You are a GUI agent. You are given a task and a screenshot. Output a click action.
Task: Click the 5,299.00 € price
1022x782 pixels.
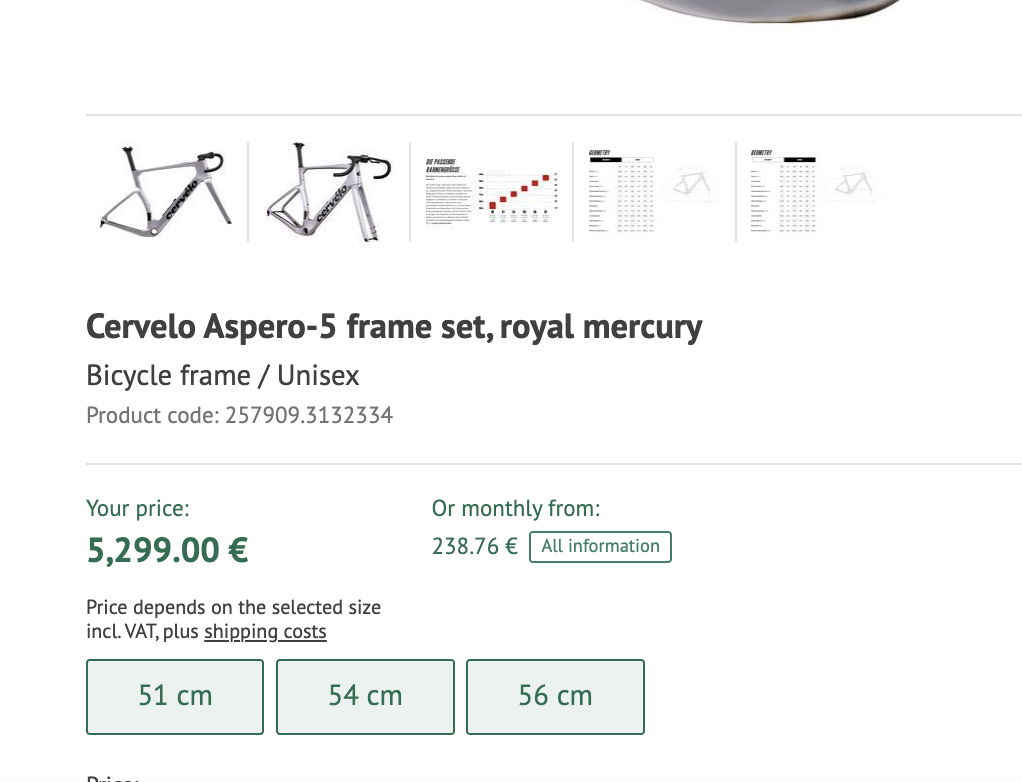167,550
